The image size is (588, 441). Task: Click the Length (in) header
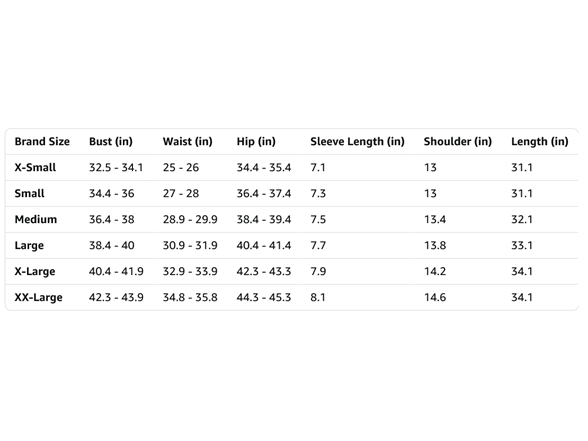[x=540, y=142]
